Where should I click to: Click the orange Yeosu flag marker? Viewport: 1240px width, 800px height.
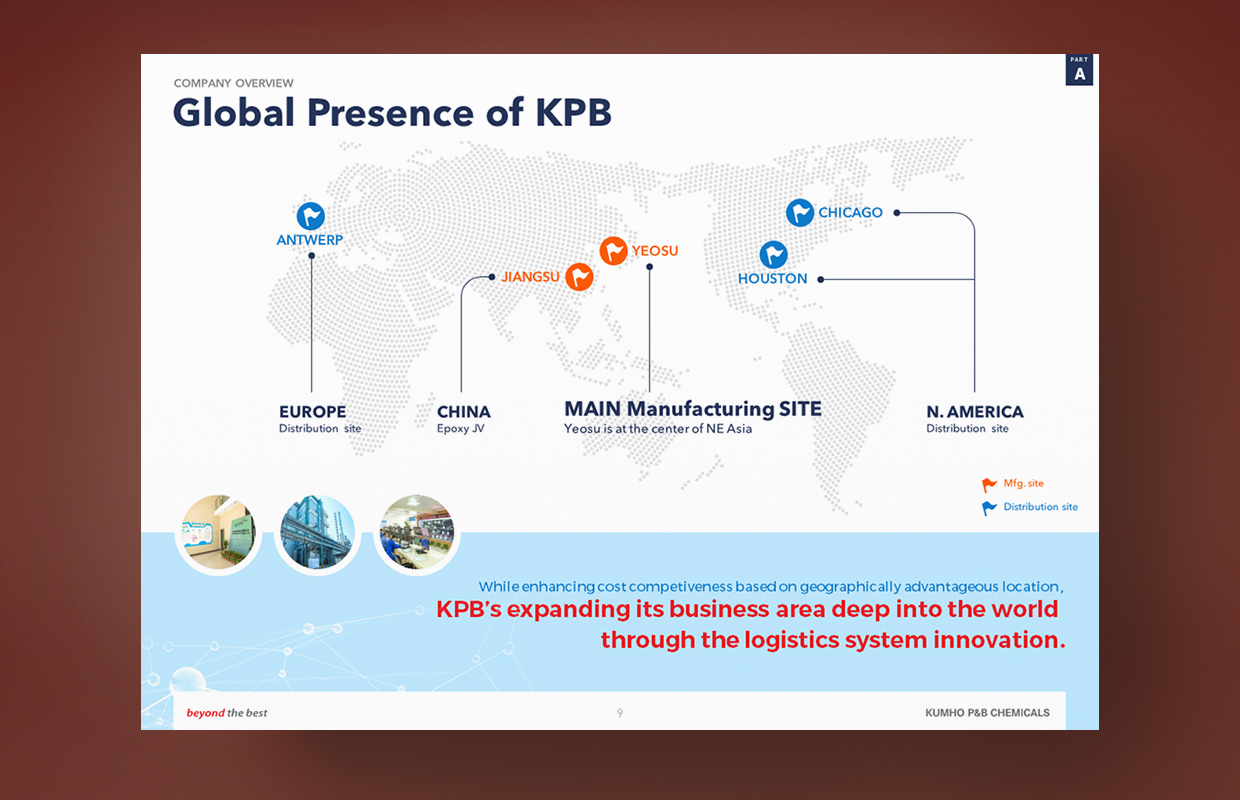coord(613,251)
